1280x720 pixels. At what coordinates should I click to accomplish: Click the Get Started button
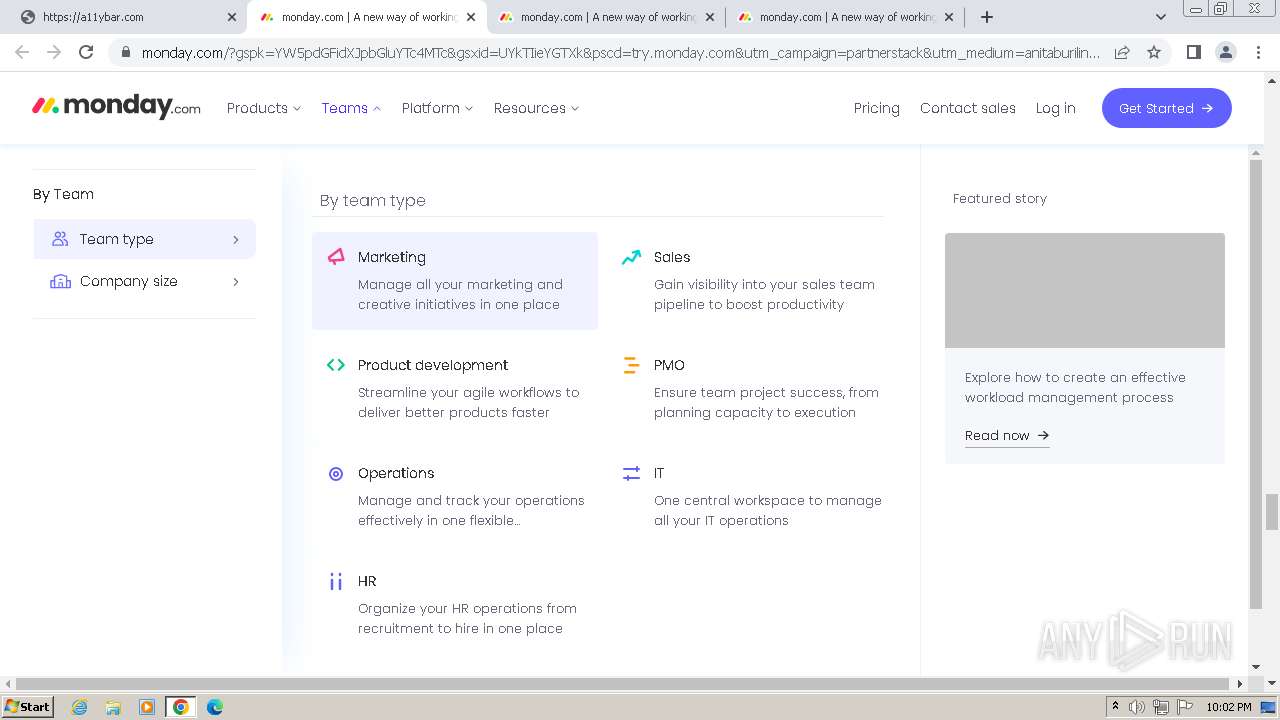pos(1166,108)
